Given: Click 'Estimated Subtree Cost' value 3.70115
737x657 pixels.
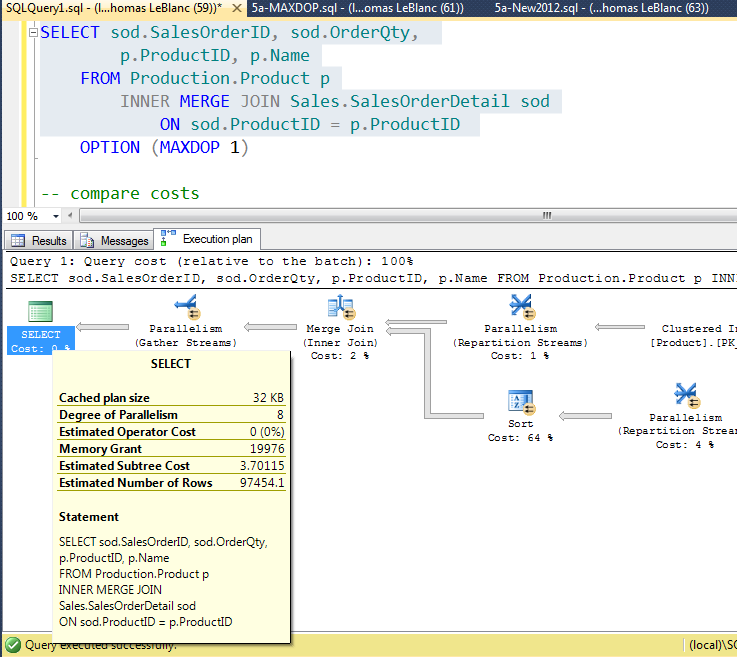Looking at the screenshot, I should tap(262, 466).
